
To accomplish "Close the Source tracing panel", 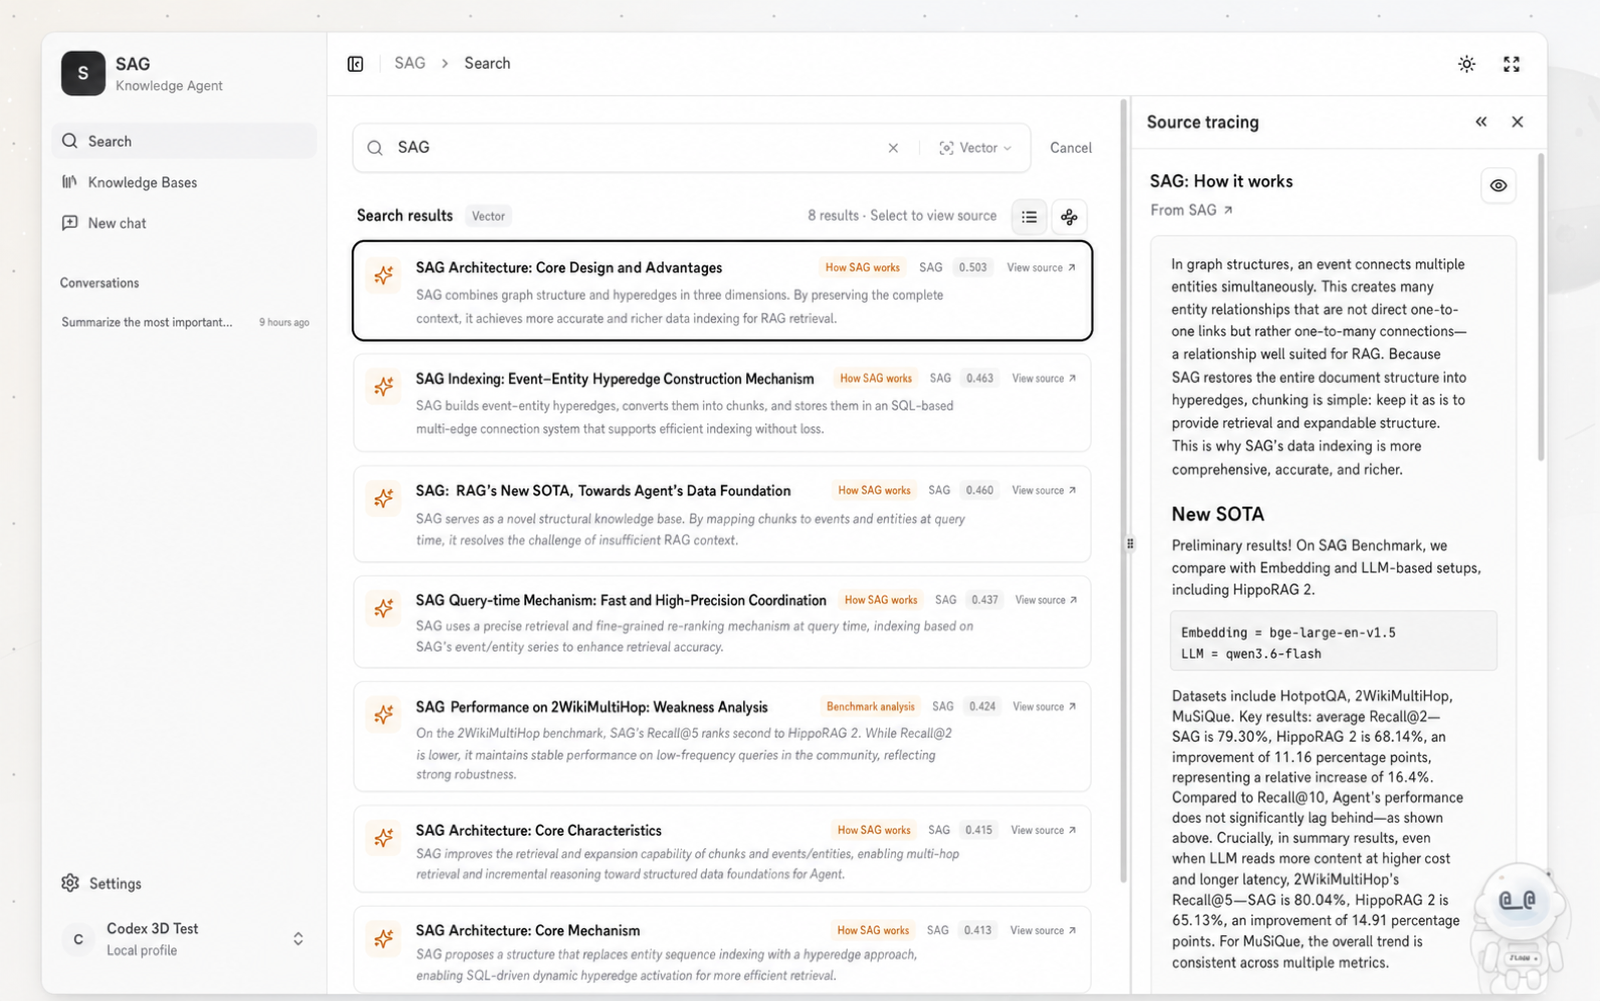I will coord(1517,122).
